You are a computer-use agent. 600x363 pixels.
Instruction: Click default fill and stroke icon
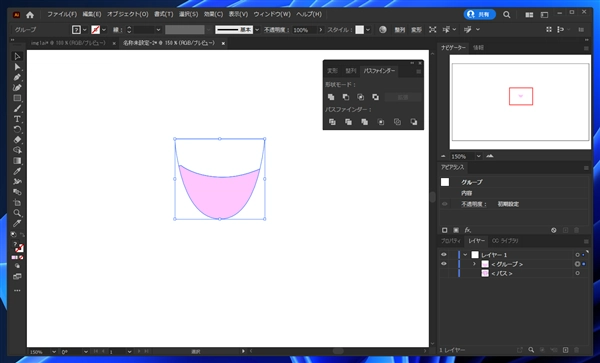coord(13,234)
